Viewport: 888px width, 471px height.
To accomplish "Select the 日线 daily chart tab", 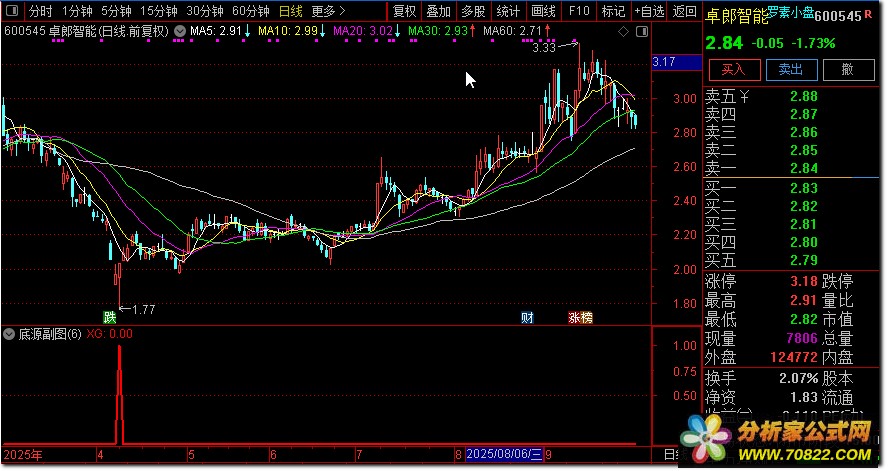I will [x=290, y=12].
